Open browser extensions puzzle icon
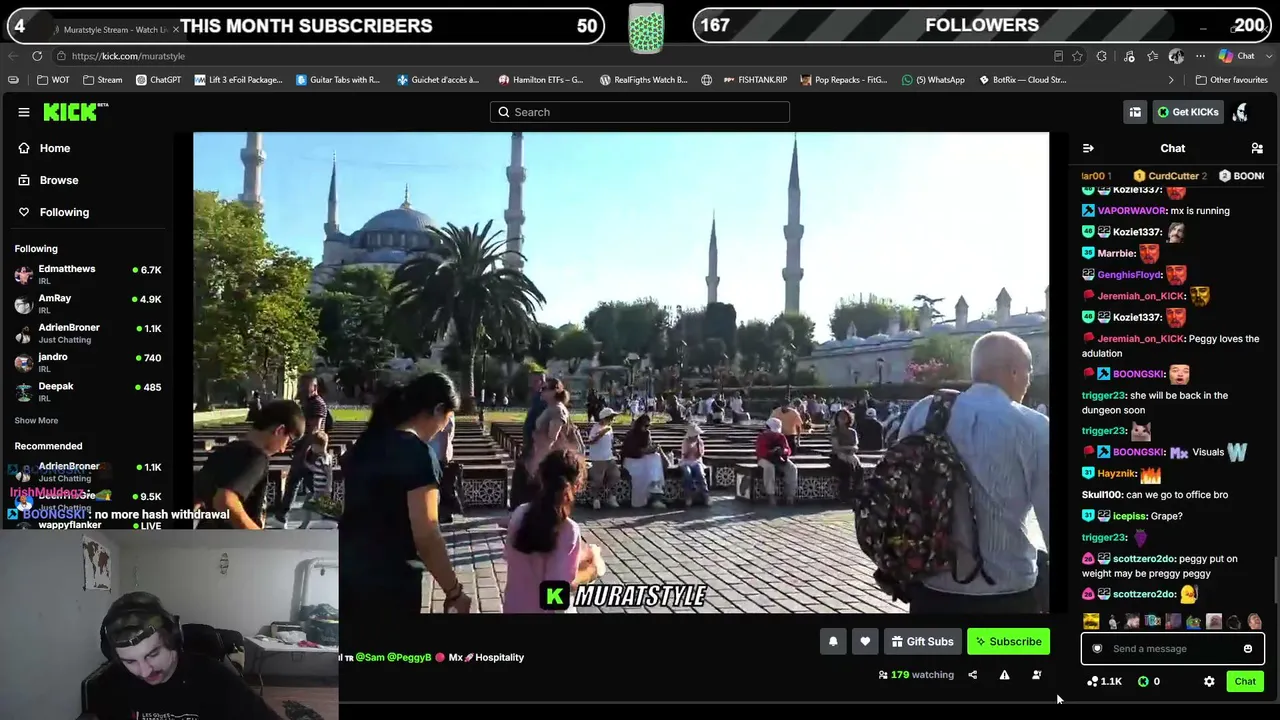Screen dimensions: 1280x720 click(1102, 56)
